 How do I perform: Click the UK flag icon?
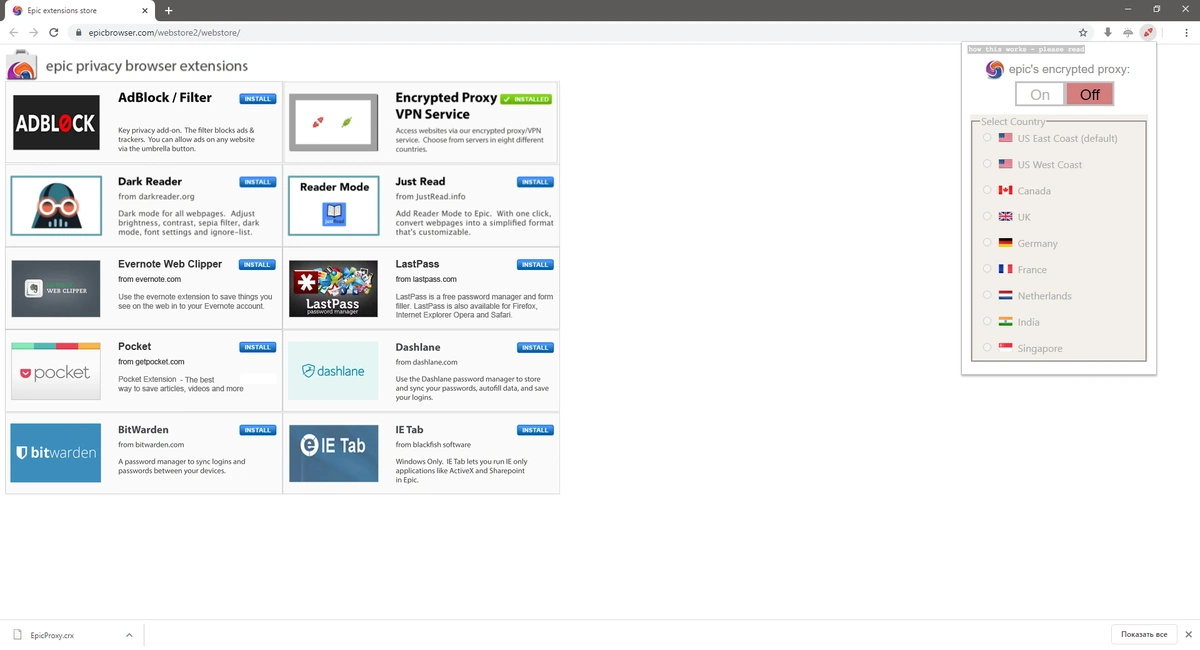click(1006, 217)
